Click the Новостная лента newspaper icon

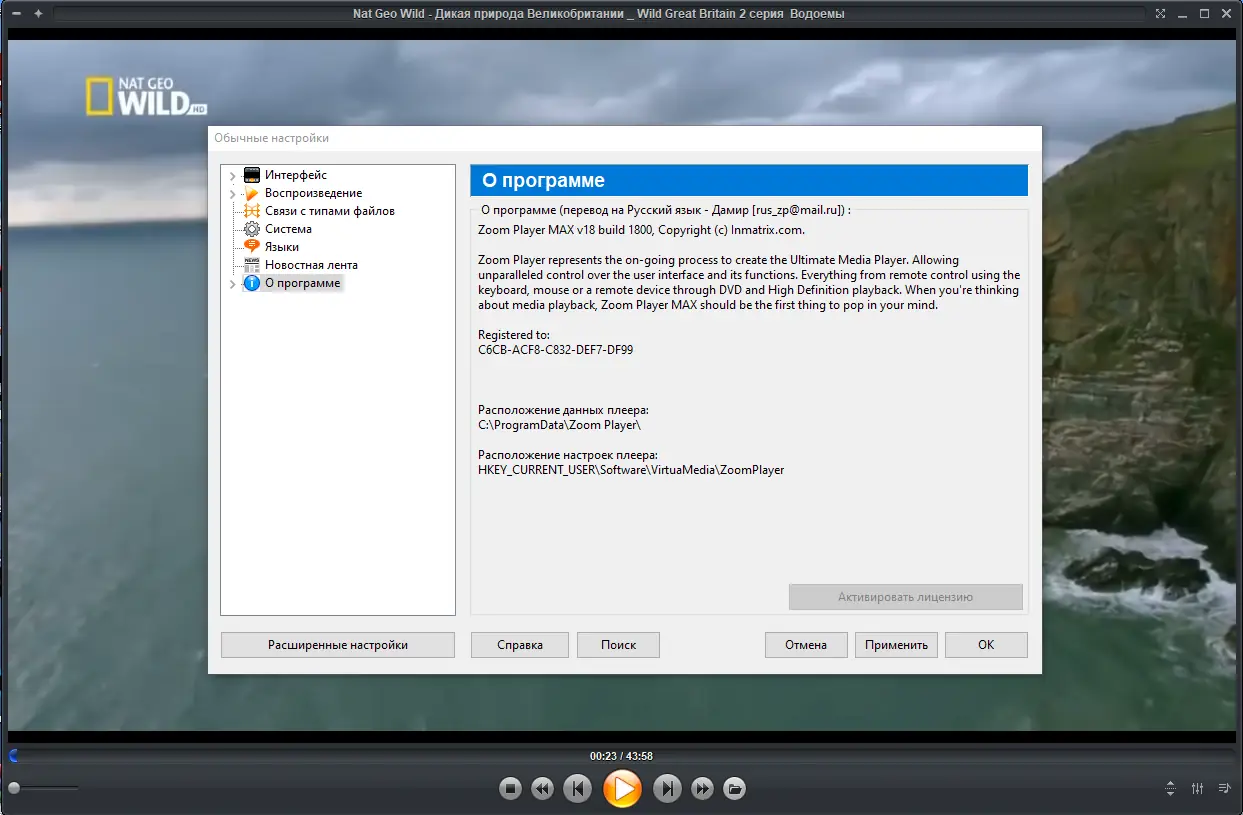tap(252, 265)
